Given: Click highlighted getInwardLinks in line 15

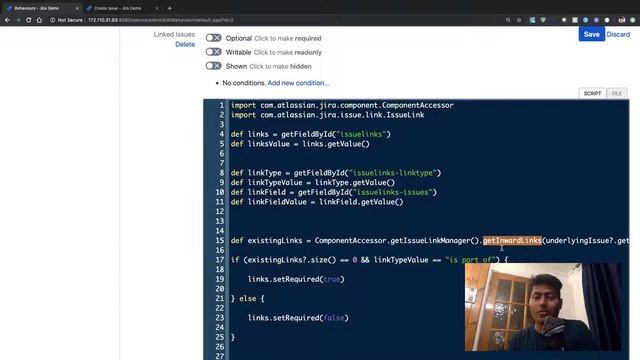Looking at the screenshot, I should point(512,240).
